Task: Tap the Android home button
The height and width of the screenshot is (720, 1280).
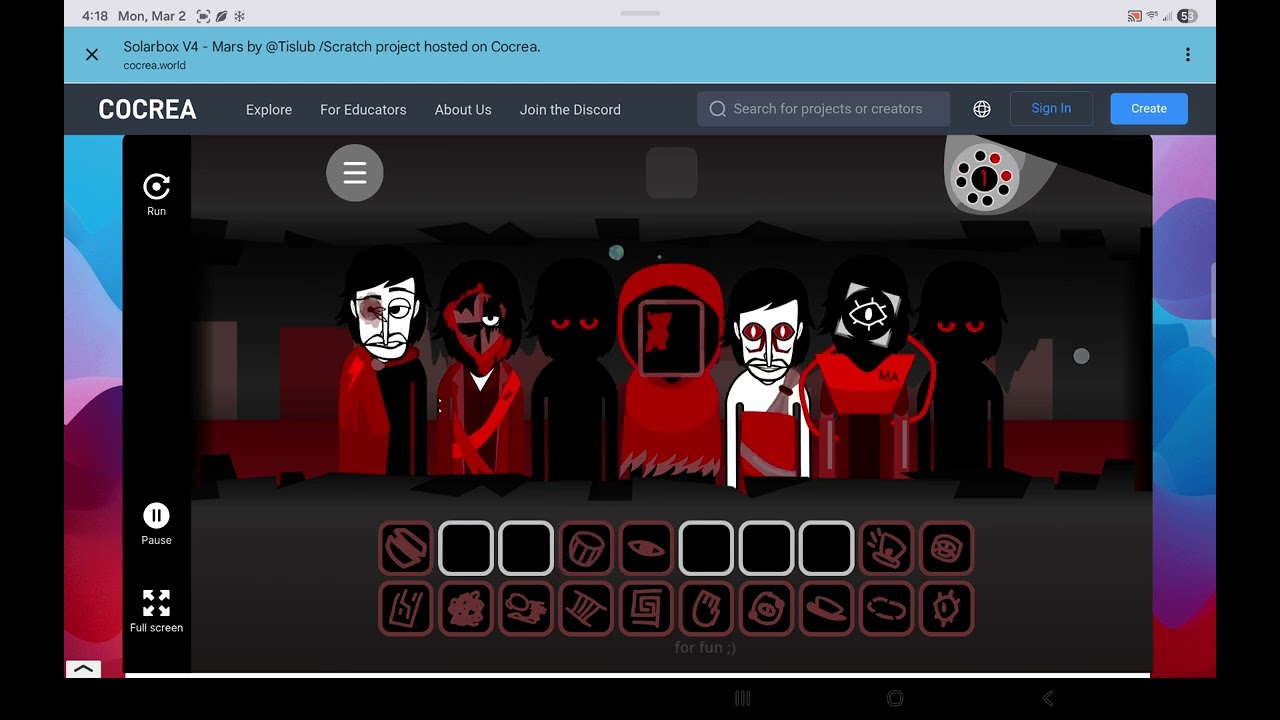Action: tap(895, 698)
